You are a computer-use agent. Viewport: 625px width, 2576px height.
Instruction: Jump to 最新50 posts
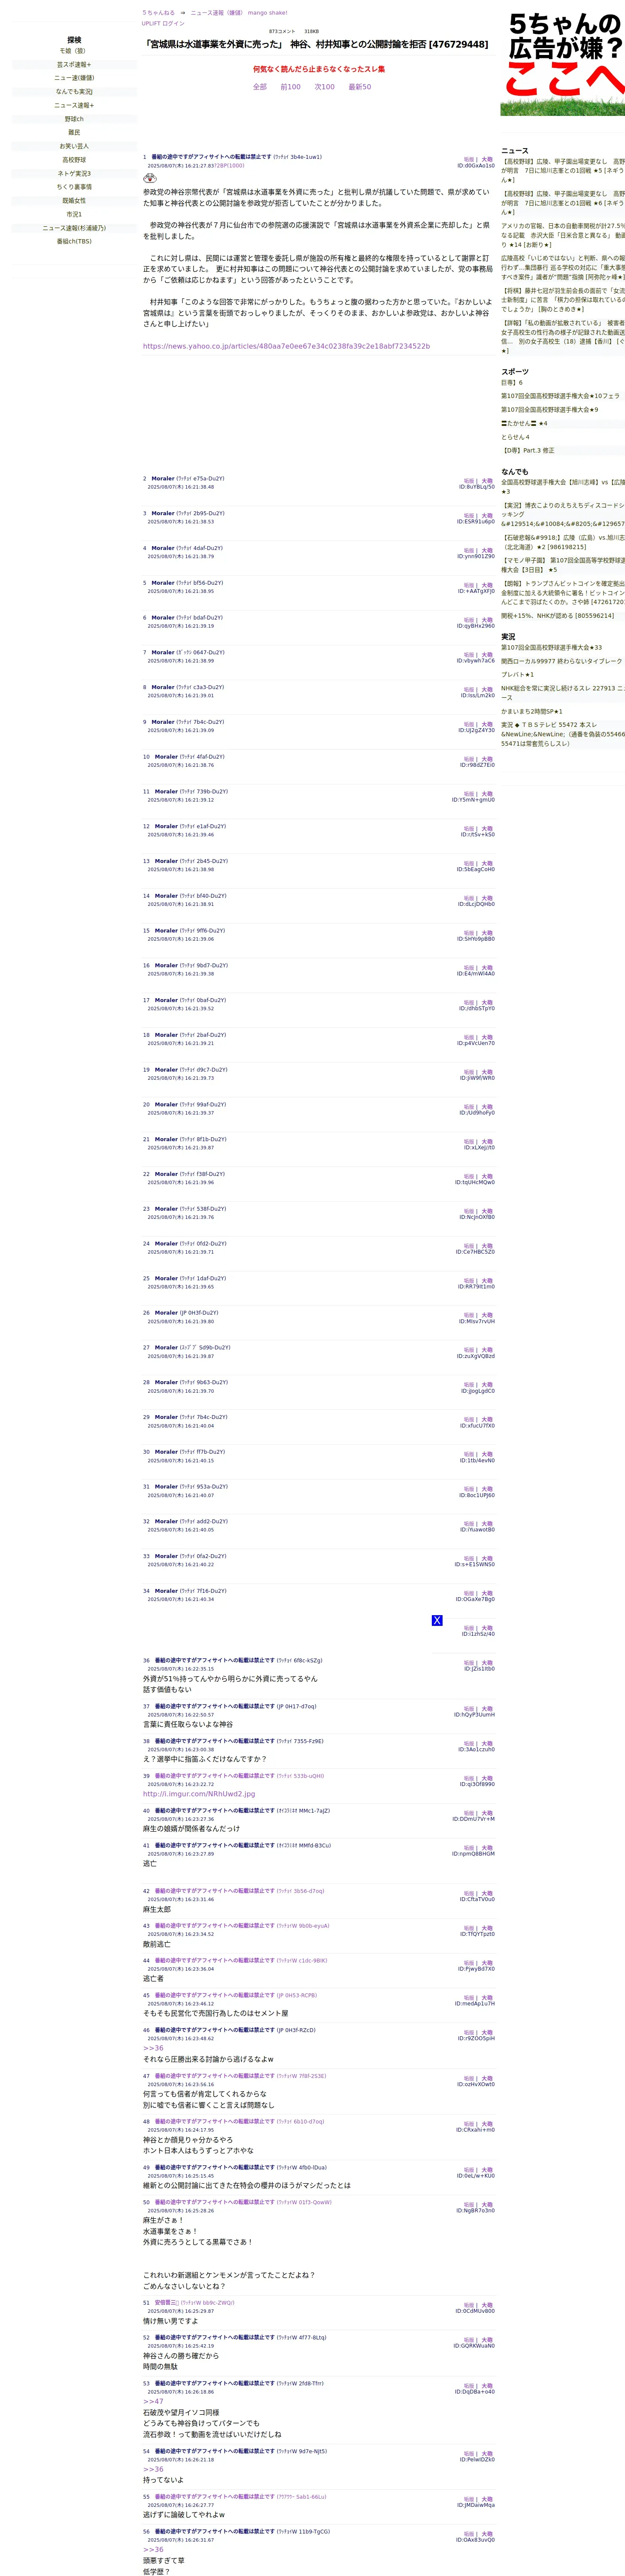point(359,87)
